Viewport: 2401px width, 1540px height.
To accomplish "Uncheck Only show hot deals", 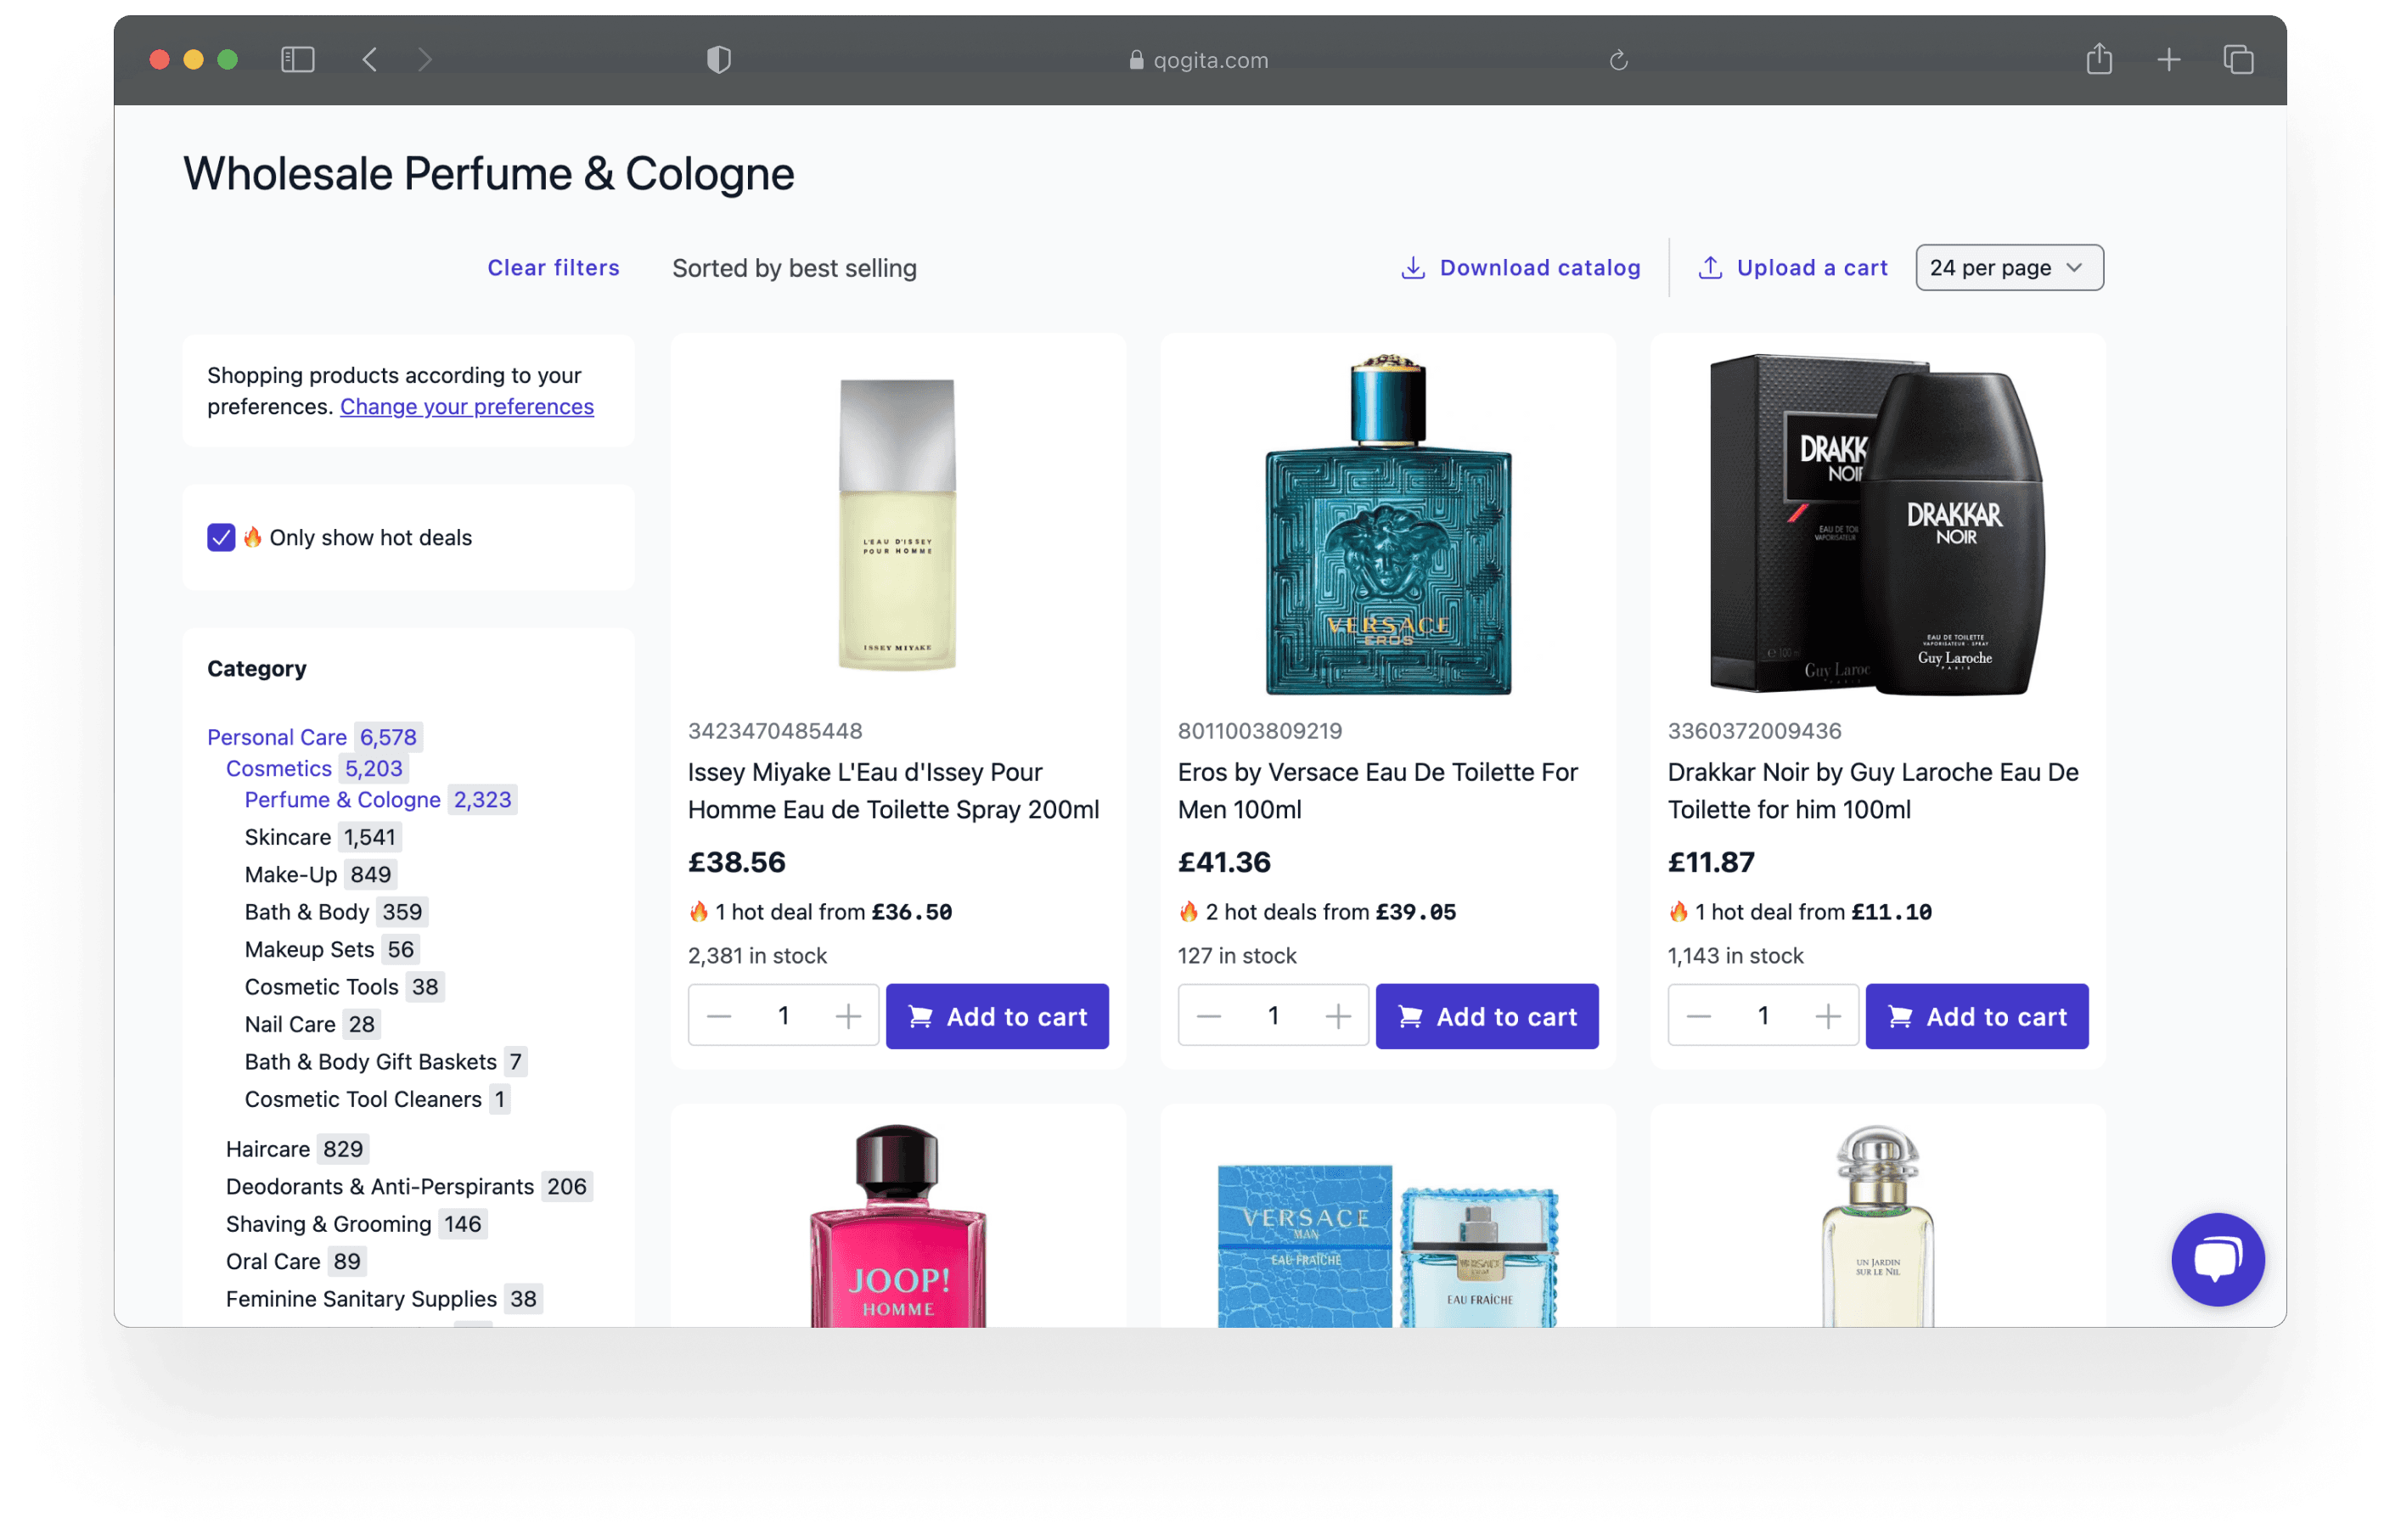I will coord(221,537).
